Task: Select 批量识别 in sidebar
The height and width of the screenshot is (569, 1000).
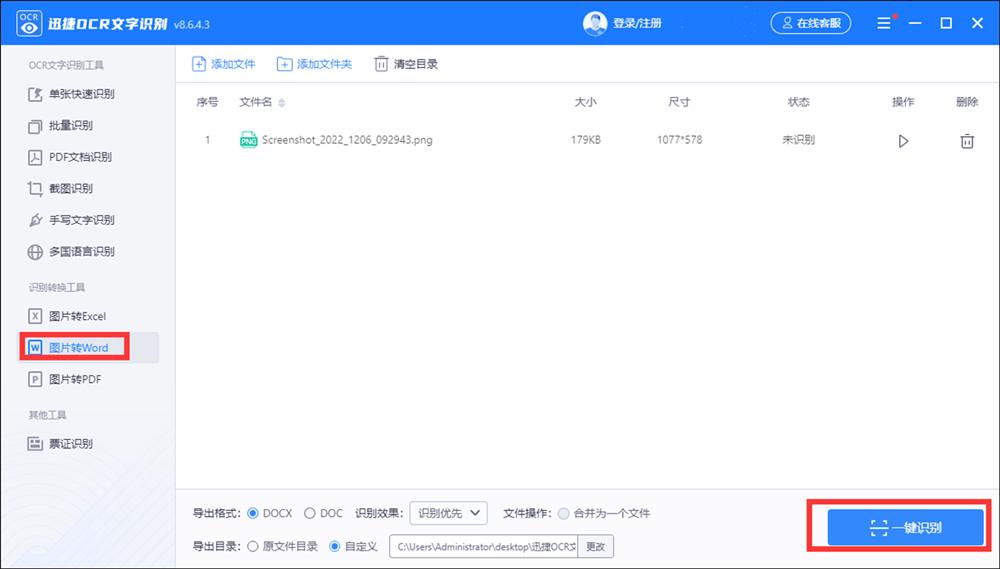Action: [x=61, y=126]
